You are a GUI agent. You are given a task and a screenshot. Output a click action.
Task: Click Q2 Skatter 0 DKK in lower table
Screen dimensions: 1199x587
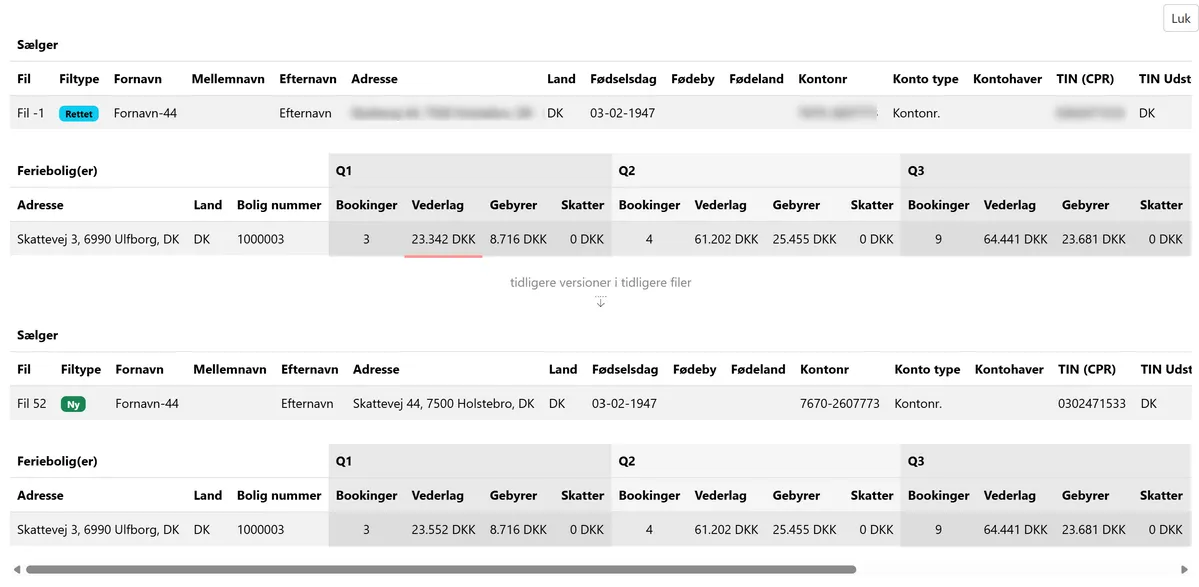(876, 529)
